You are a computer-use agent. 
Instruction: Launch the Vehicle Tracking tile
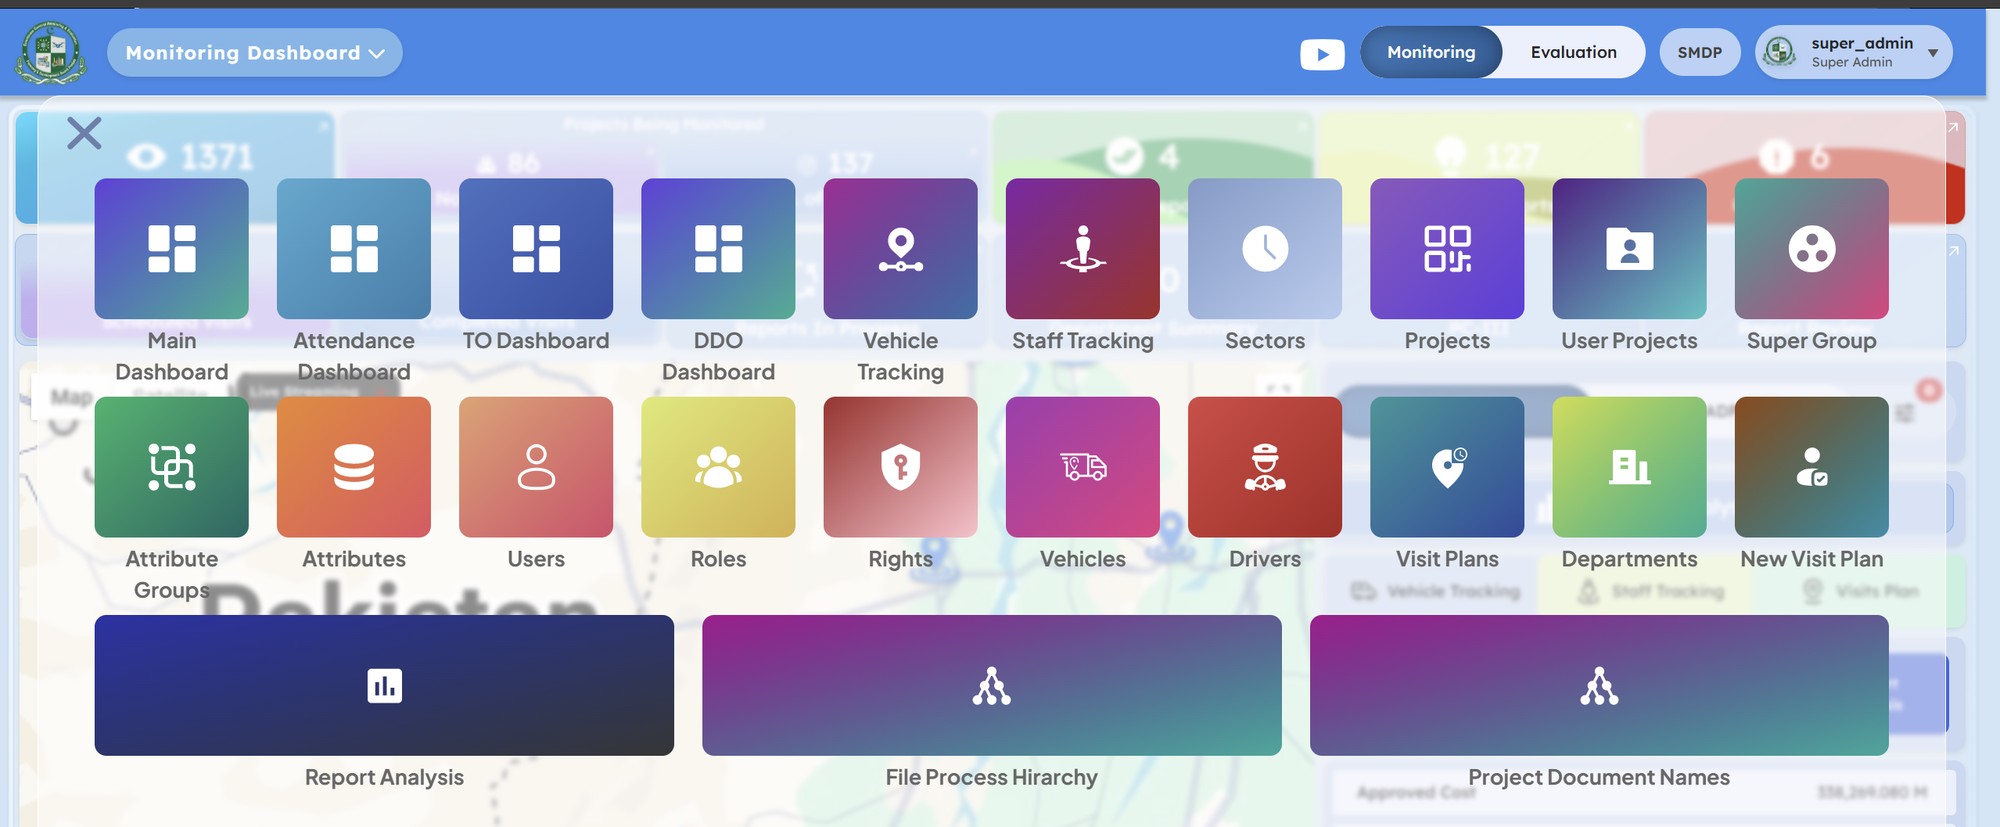901,249
